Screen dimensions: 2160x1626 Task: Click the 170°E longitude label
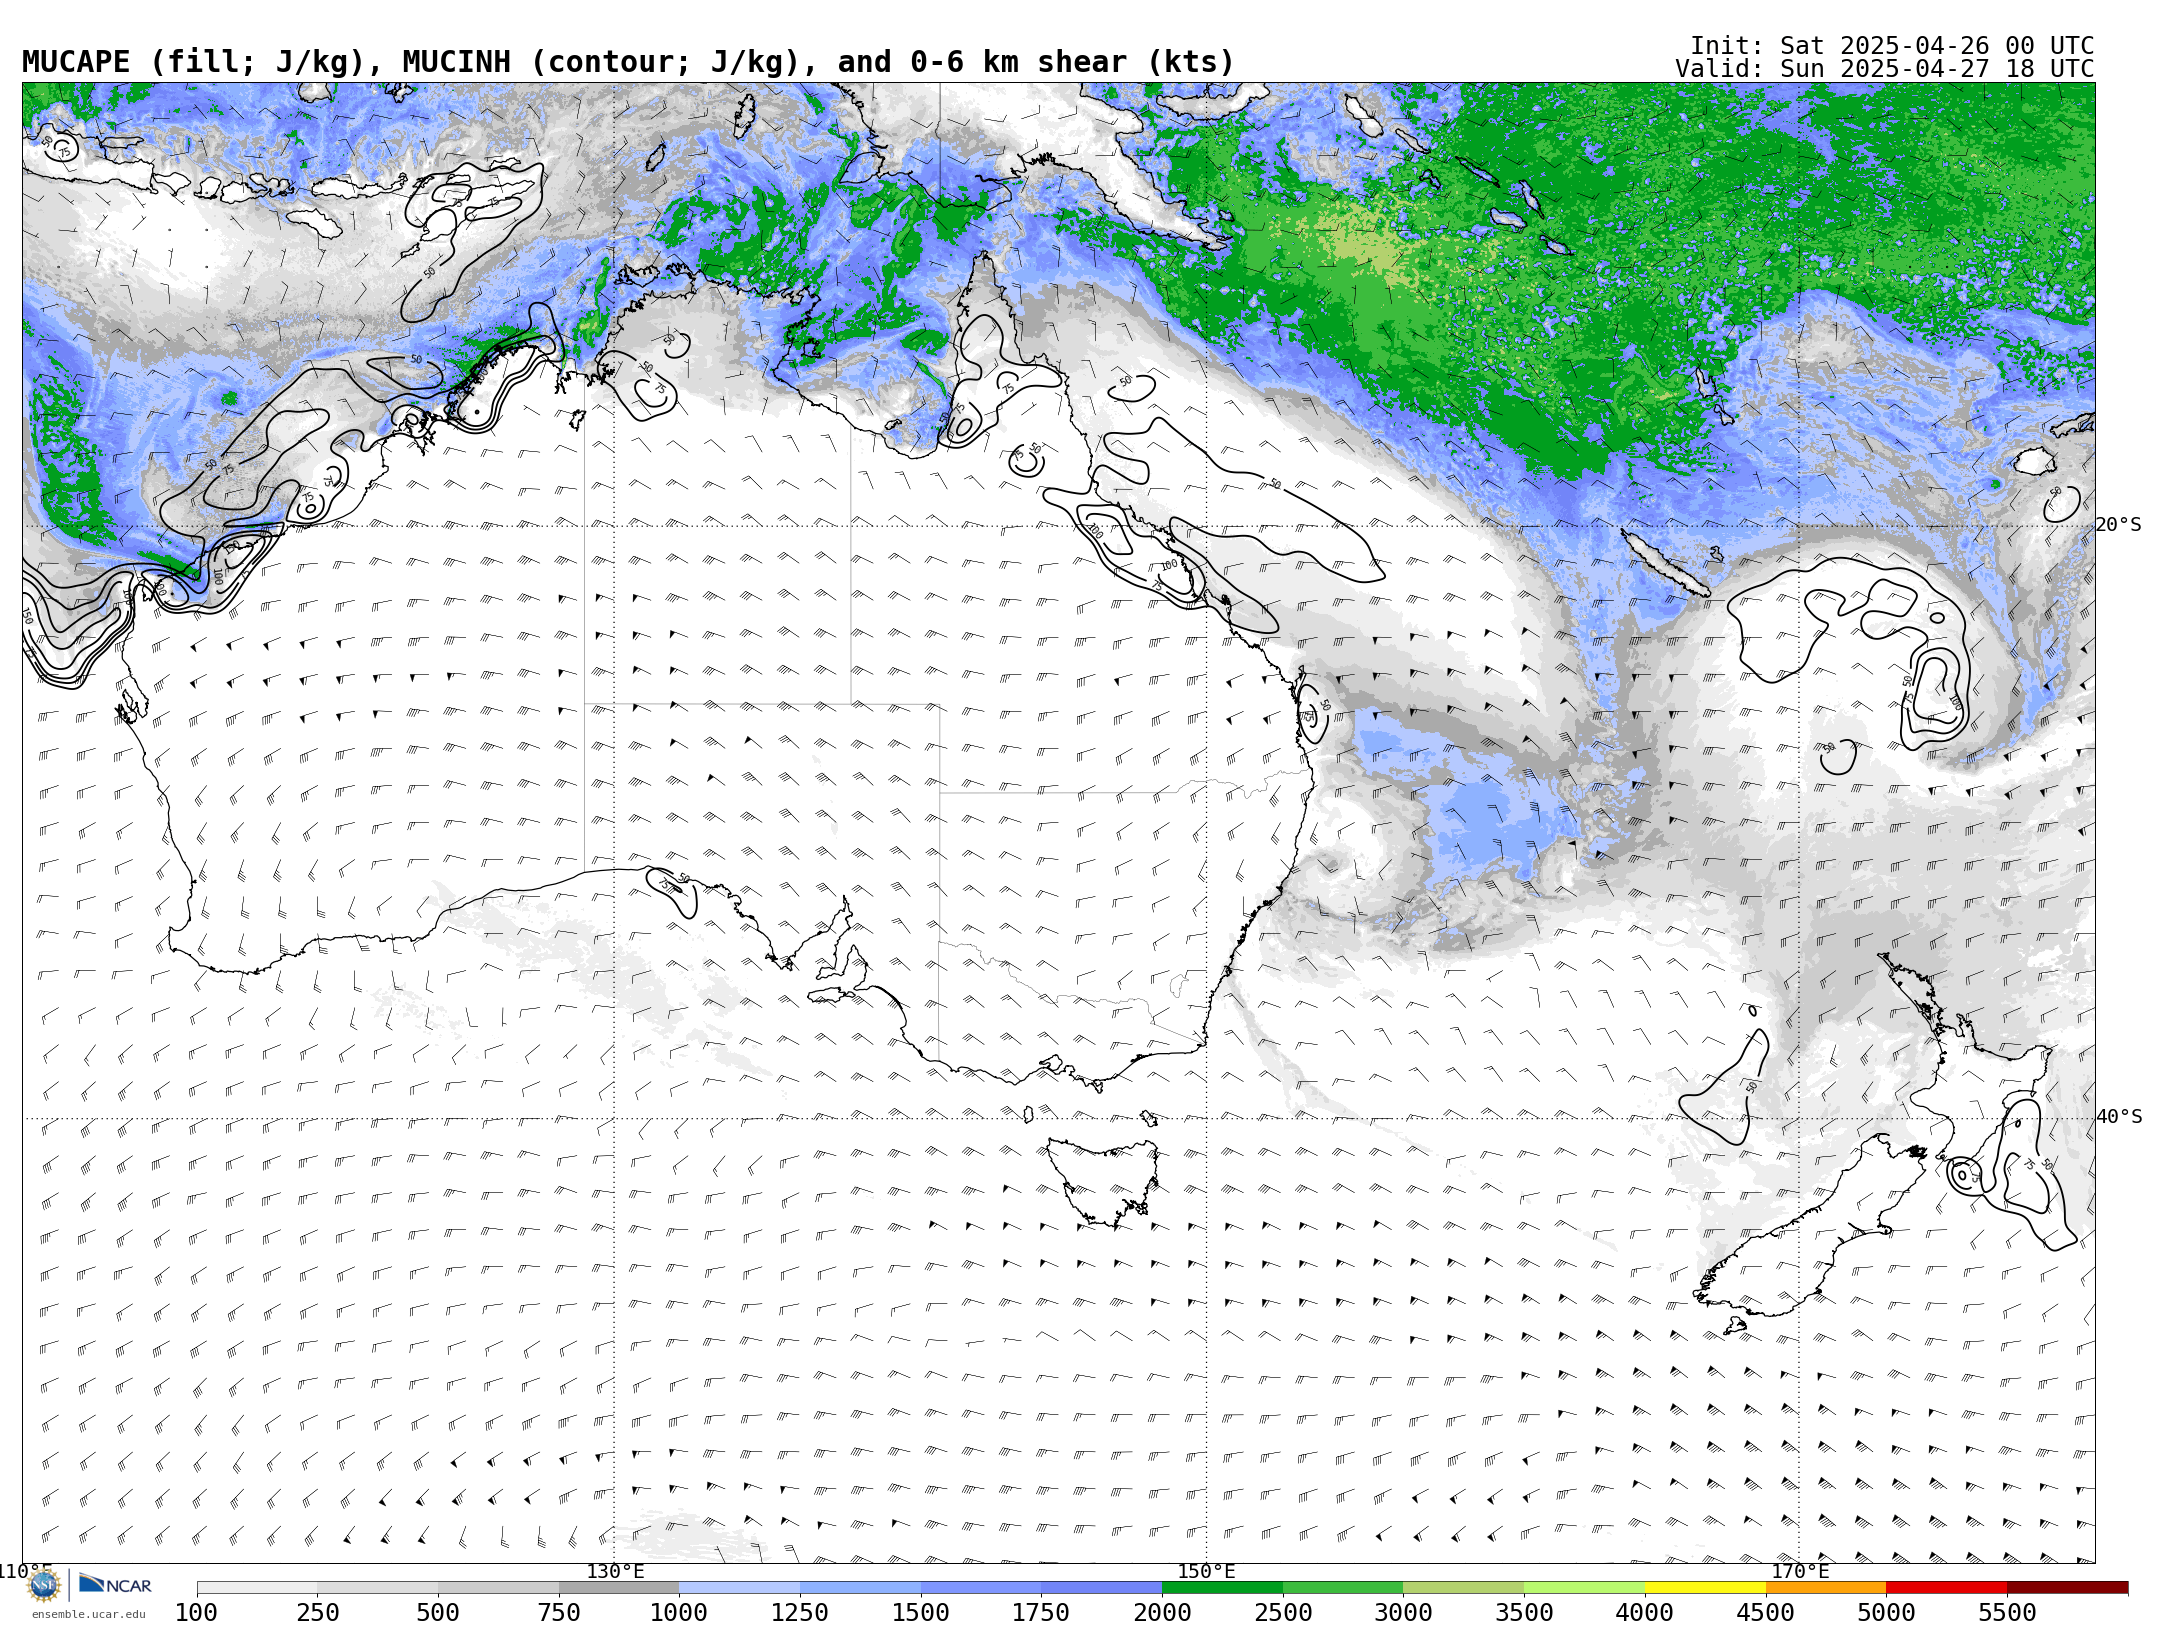[x=1800, y=1572]
